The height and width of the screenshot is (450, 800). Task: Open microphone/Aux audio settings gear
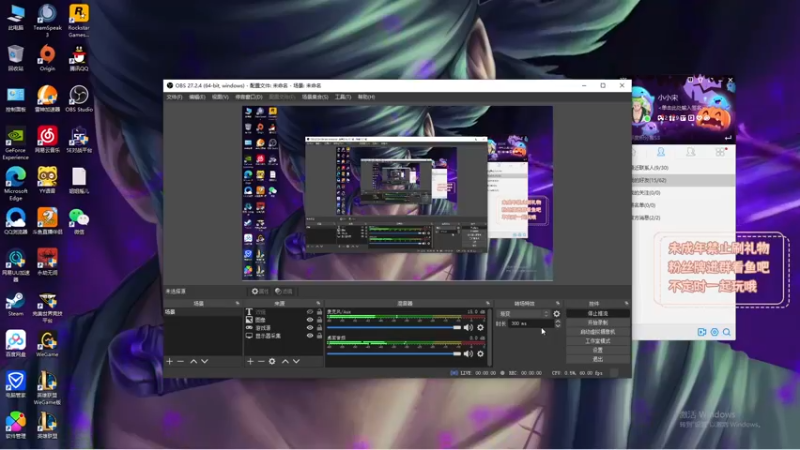pyautogui.click(x=480, y=328)
